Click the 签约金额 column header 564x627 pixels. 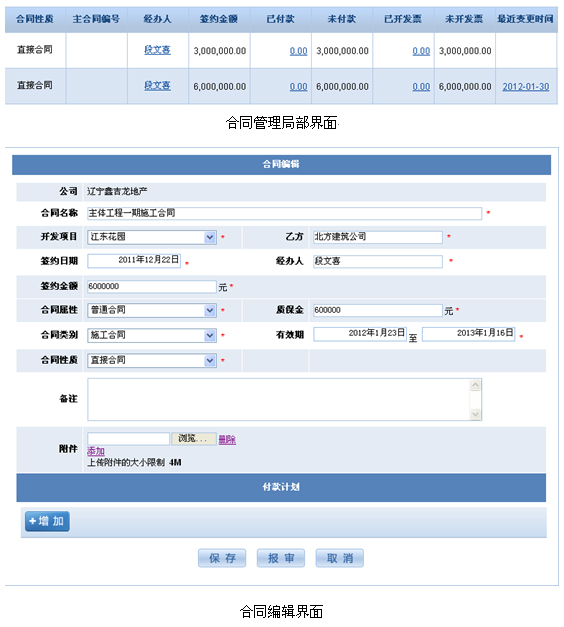coord(219,19)
